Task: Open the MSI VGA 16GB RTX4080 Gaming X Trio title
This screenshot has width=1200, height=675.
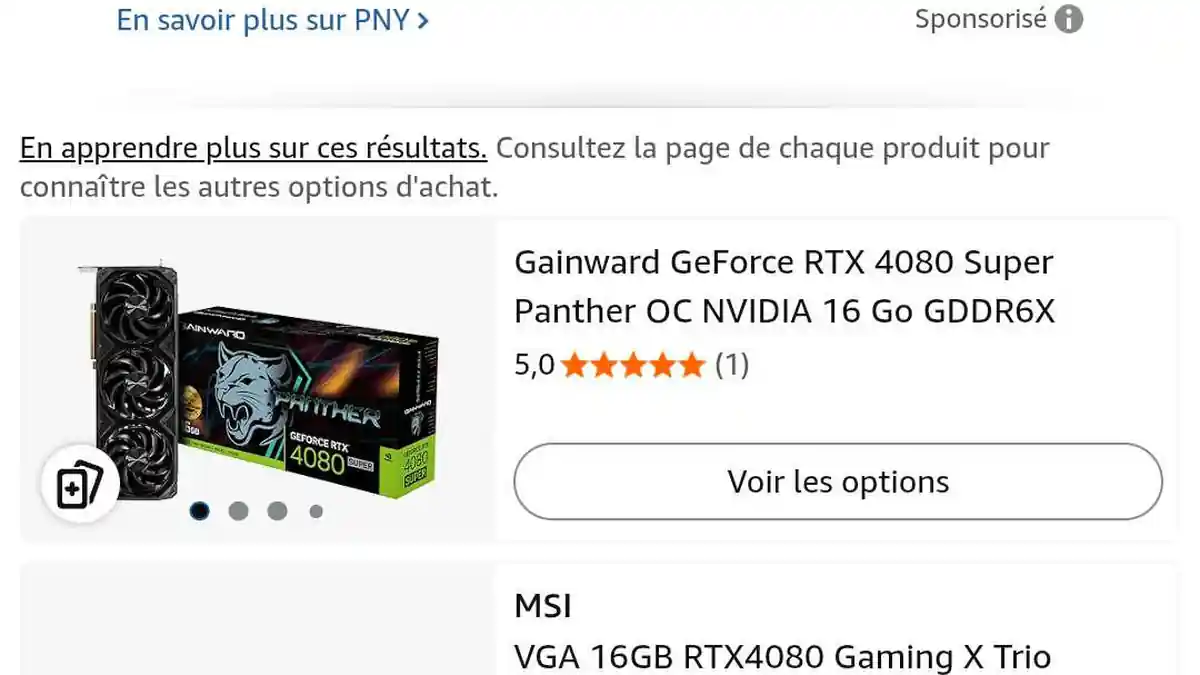Action: click(x=782, y=657)
